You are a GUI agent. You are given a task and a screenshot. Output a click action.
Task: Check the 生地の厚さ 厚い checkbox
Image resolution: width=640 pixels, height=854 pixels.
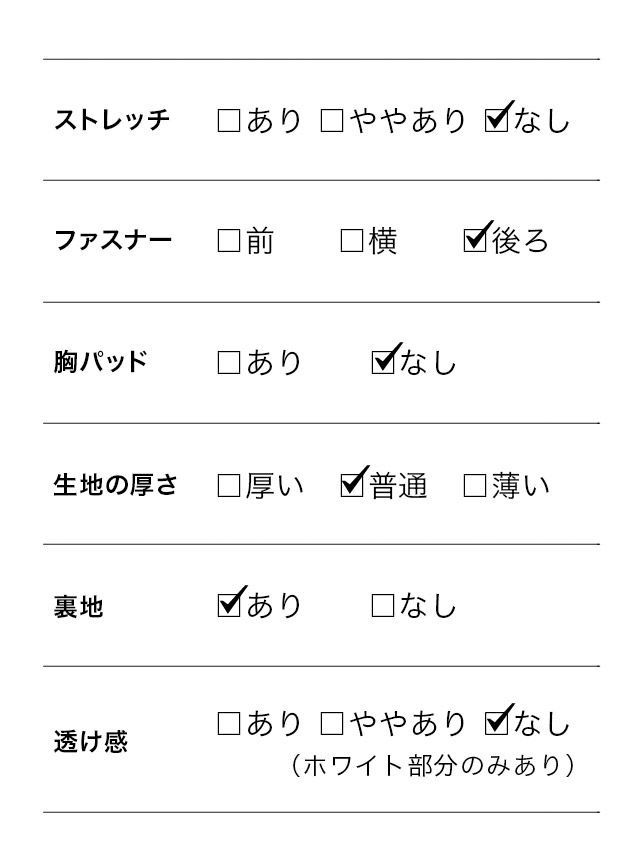[229, 486]
